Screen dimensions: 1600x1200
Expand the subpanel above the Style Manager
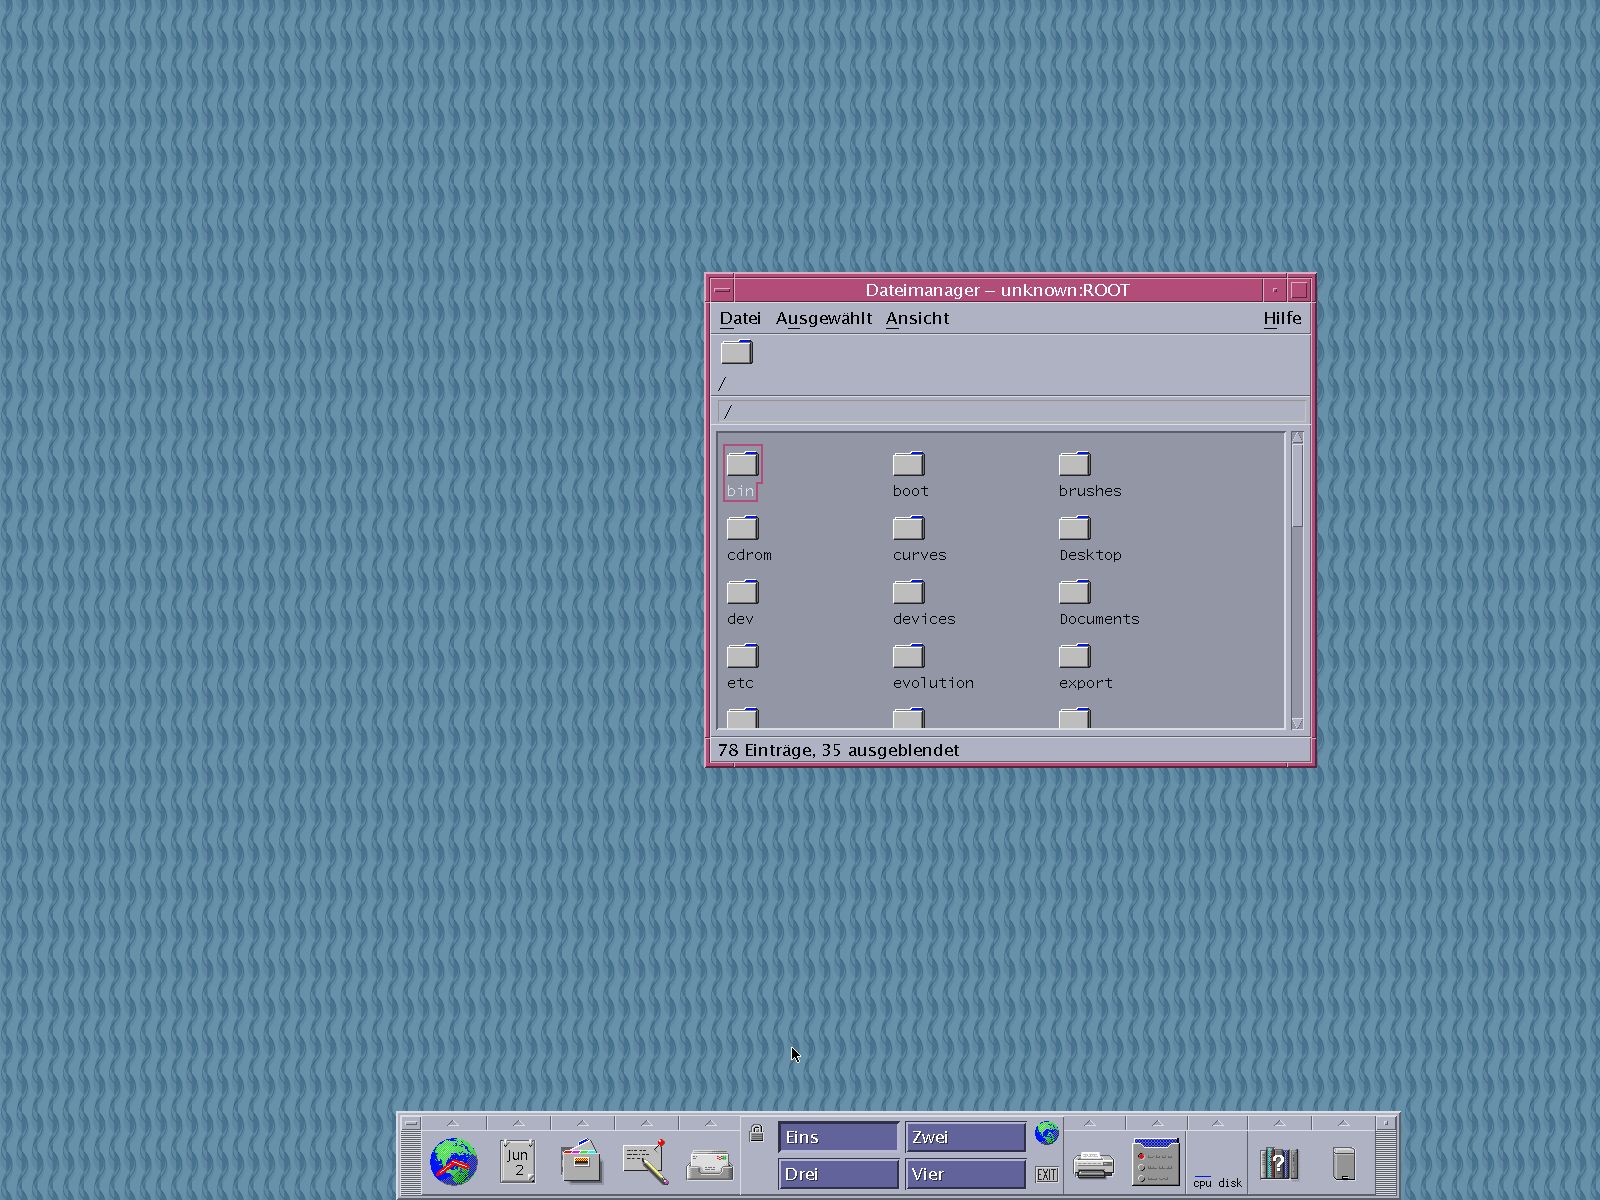point(1157,1123)
